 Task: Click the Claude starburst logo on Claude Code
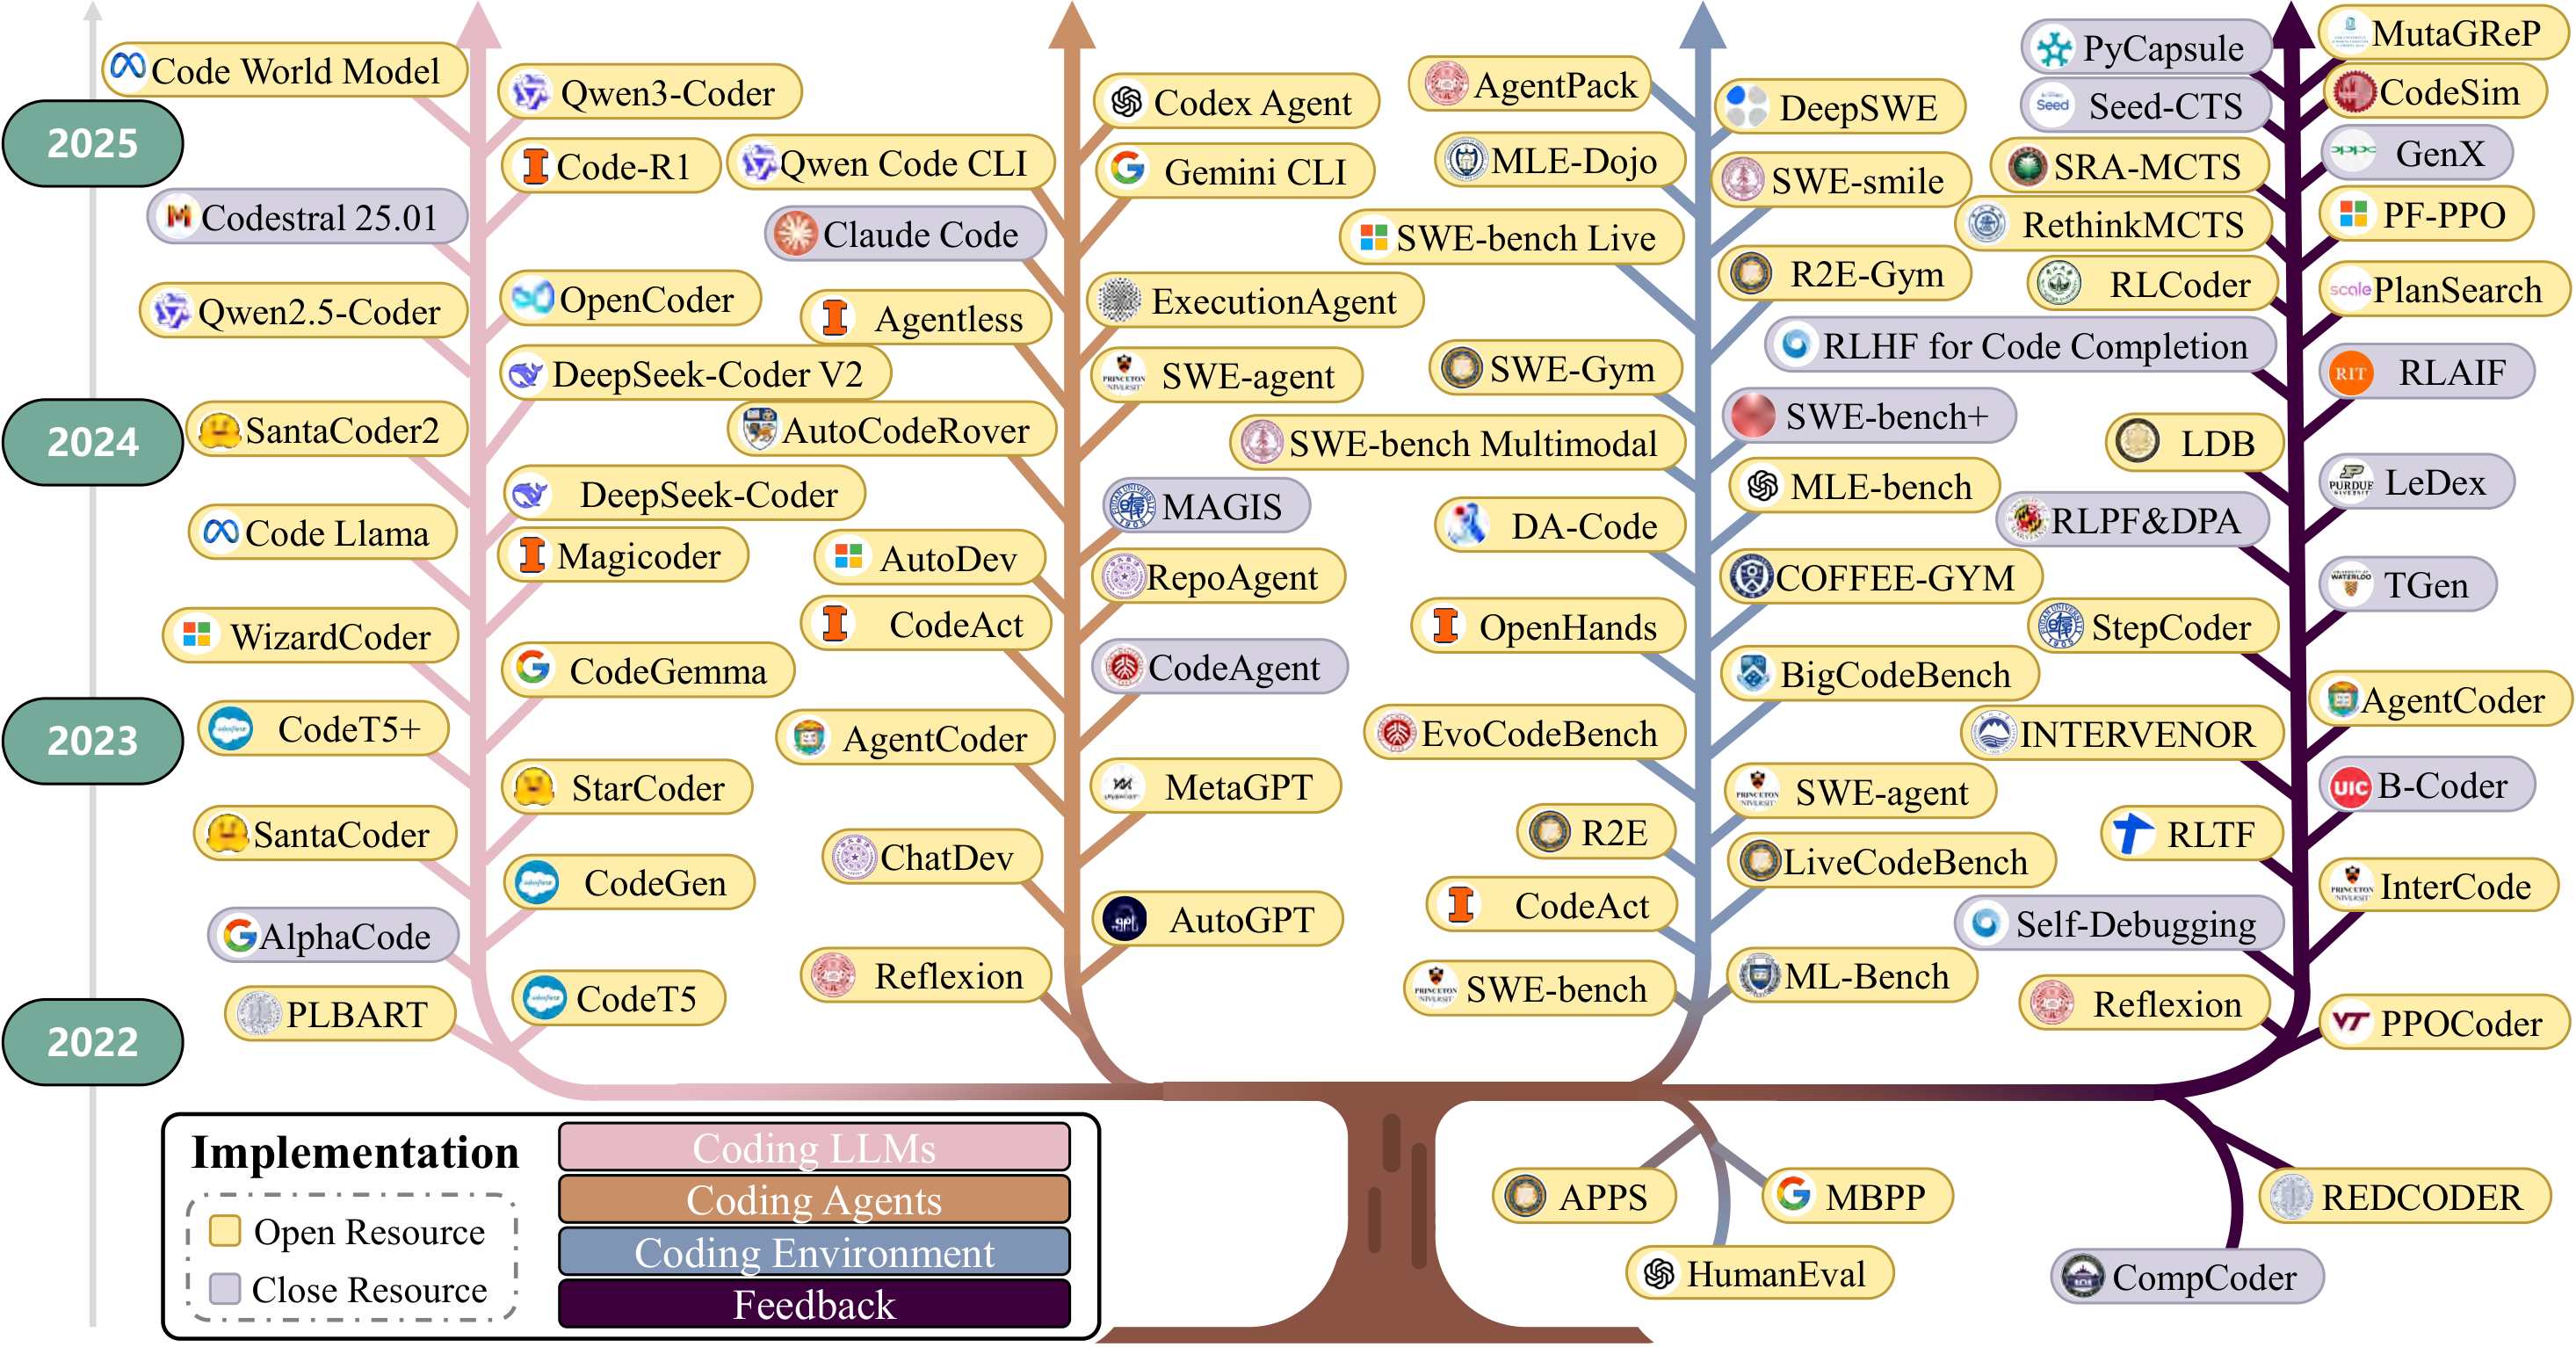795,234
